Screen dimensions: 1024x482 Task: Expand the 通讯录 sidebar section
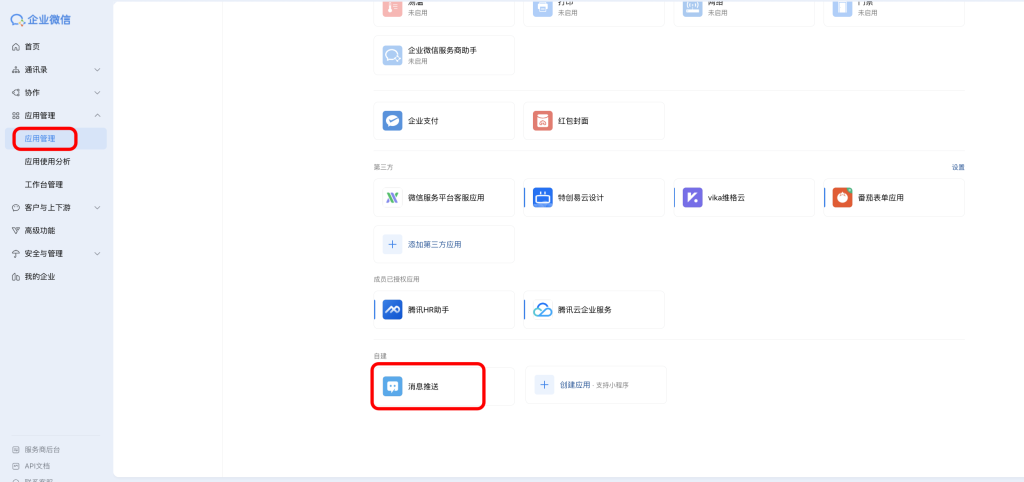click(x=97, y=70)
